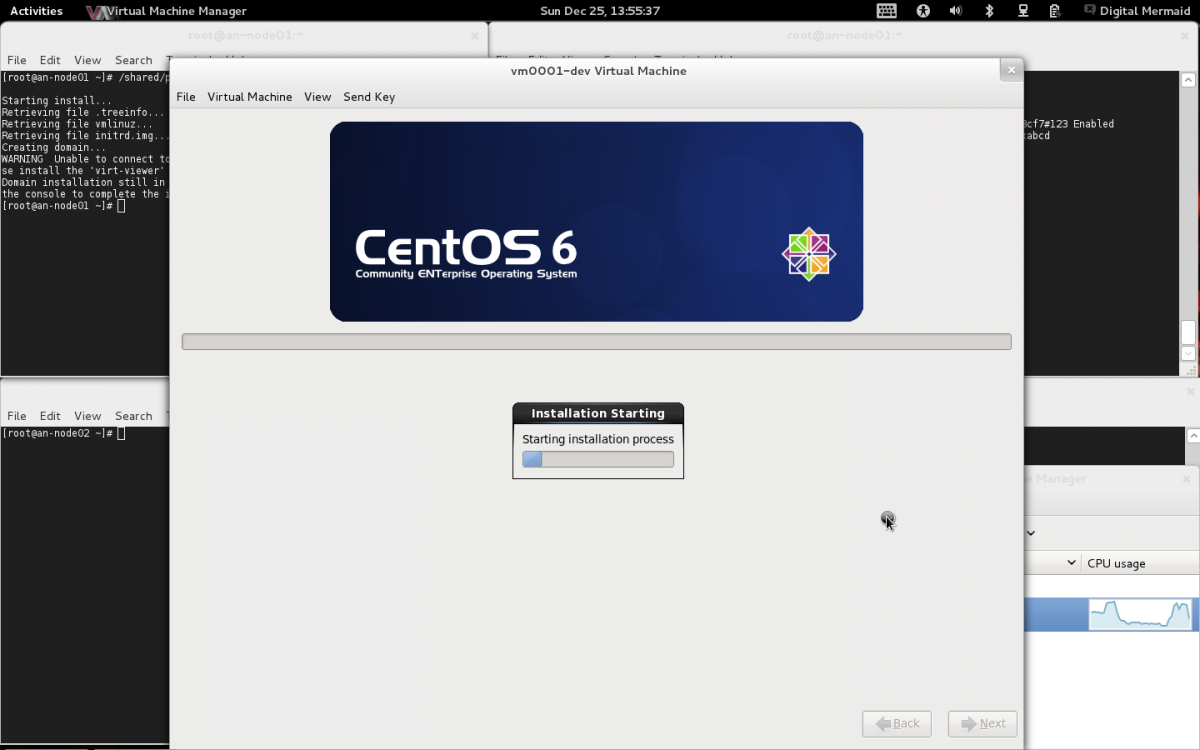Viewport: 1200px width, 750px height.
Task: Expand the column dropdown left of CPU usage
Action: pyautogui.click(x=1071, y=563)
